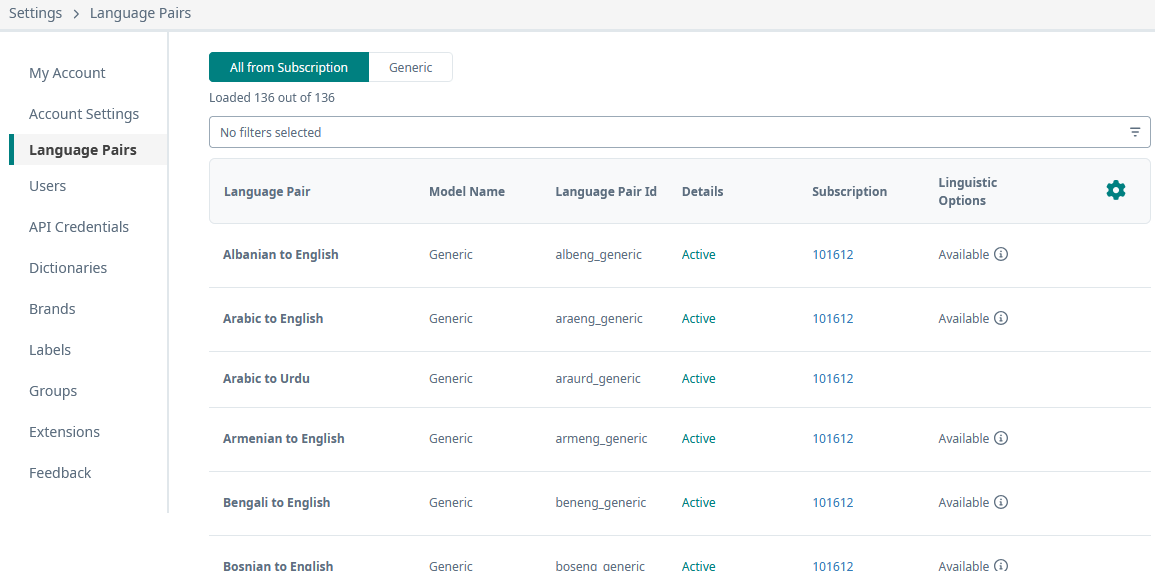
Task: Open subscription 101612 for Armenian to English
Action: coord(832,438)
